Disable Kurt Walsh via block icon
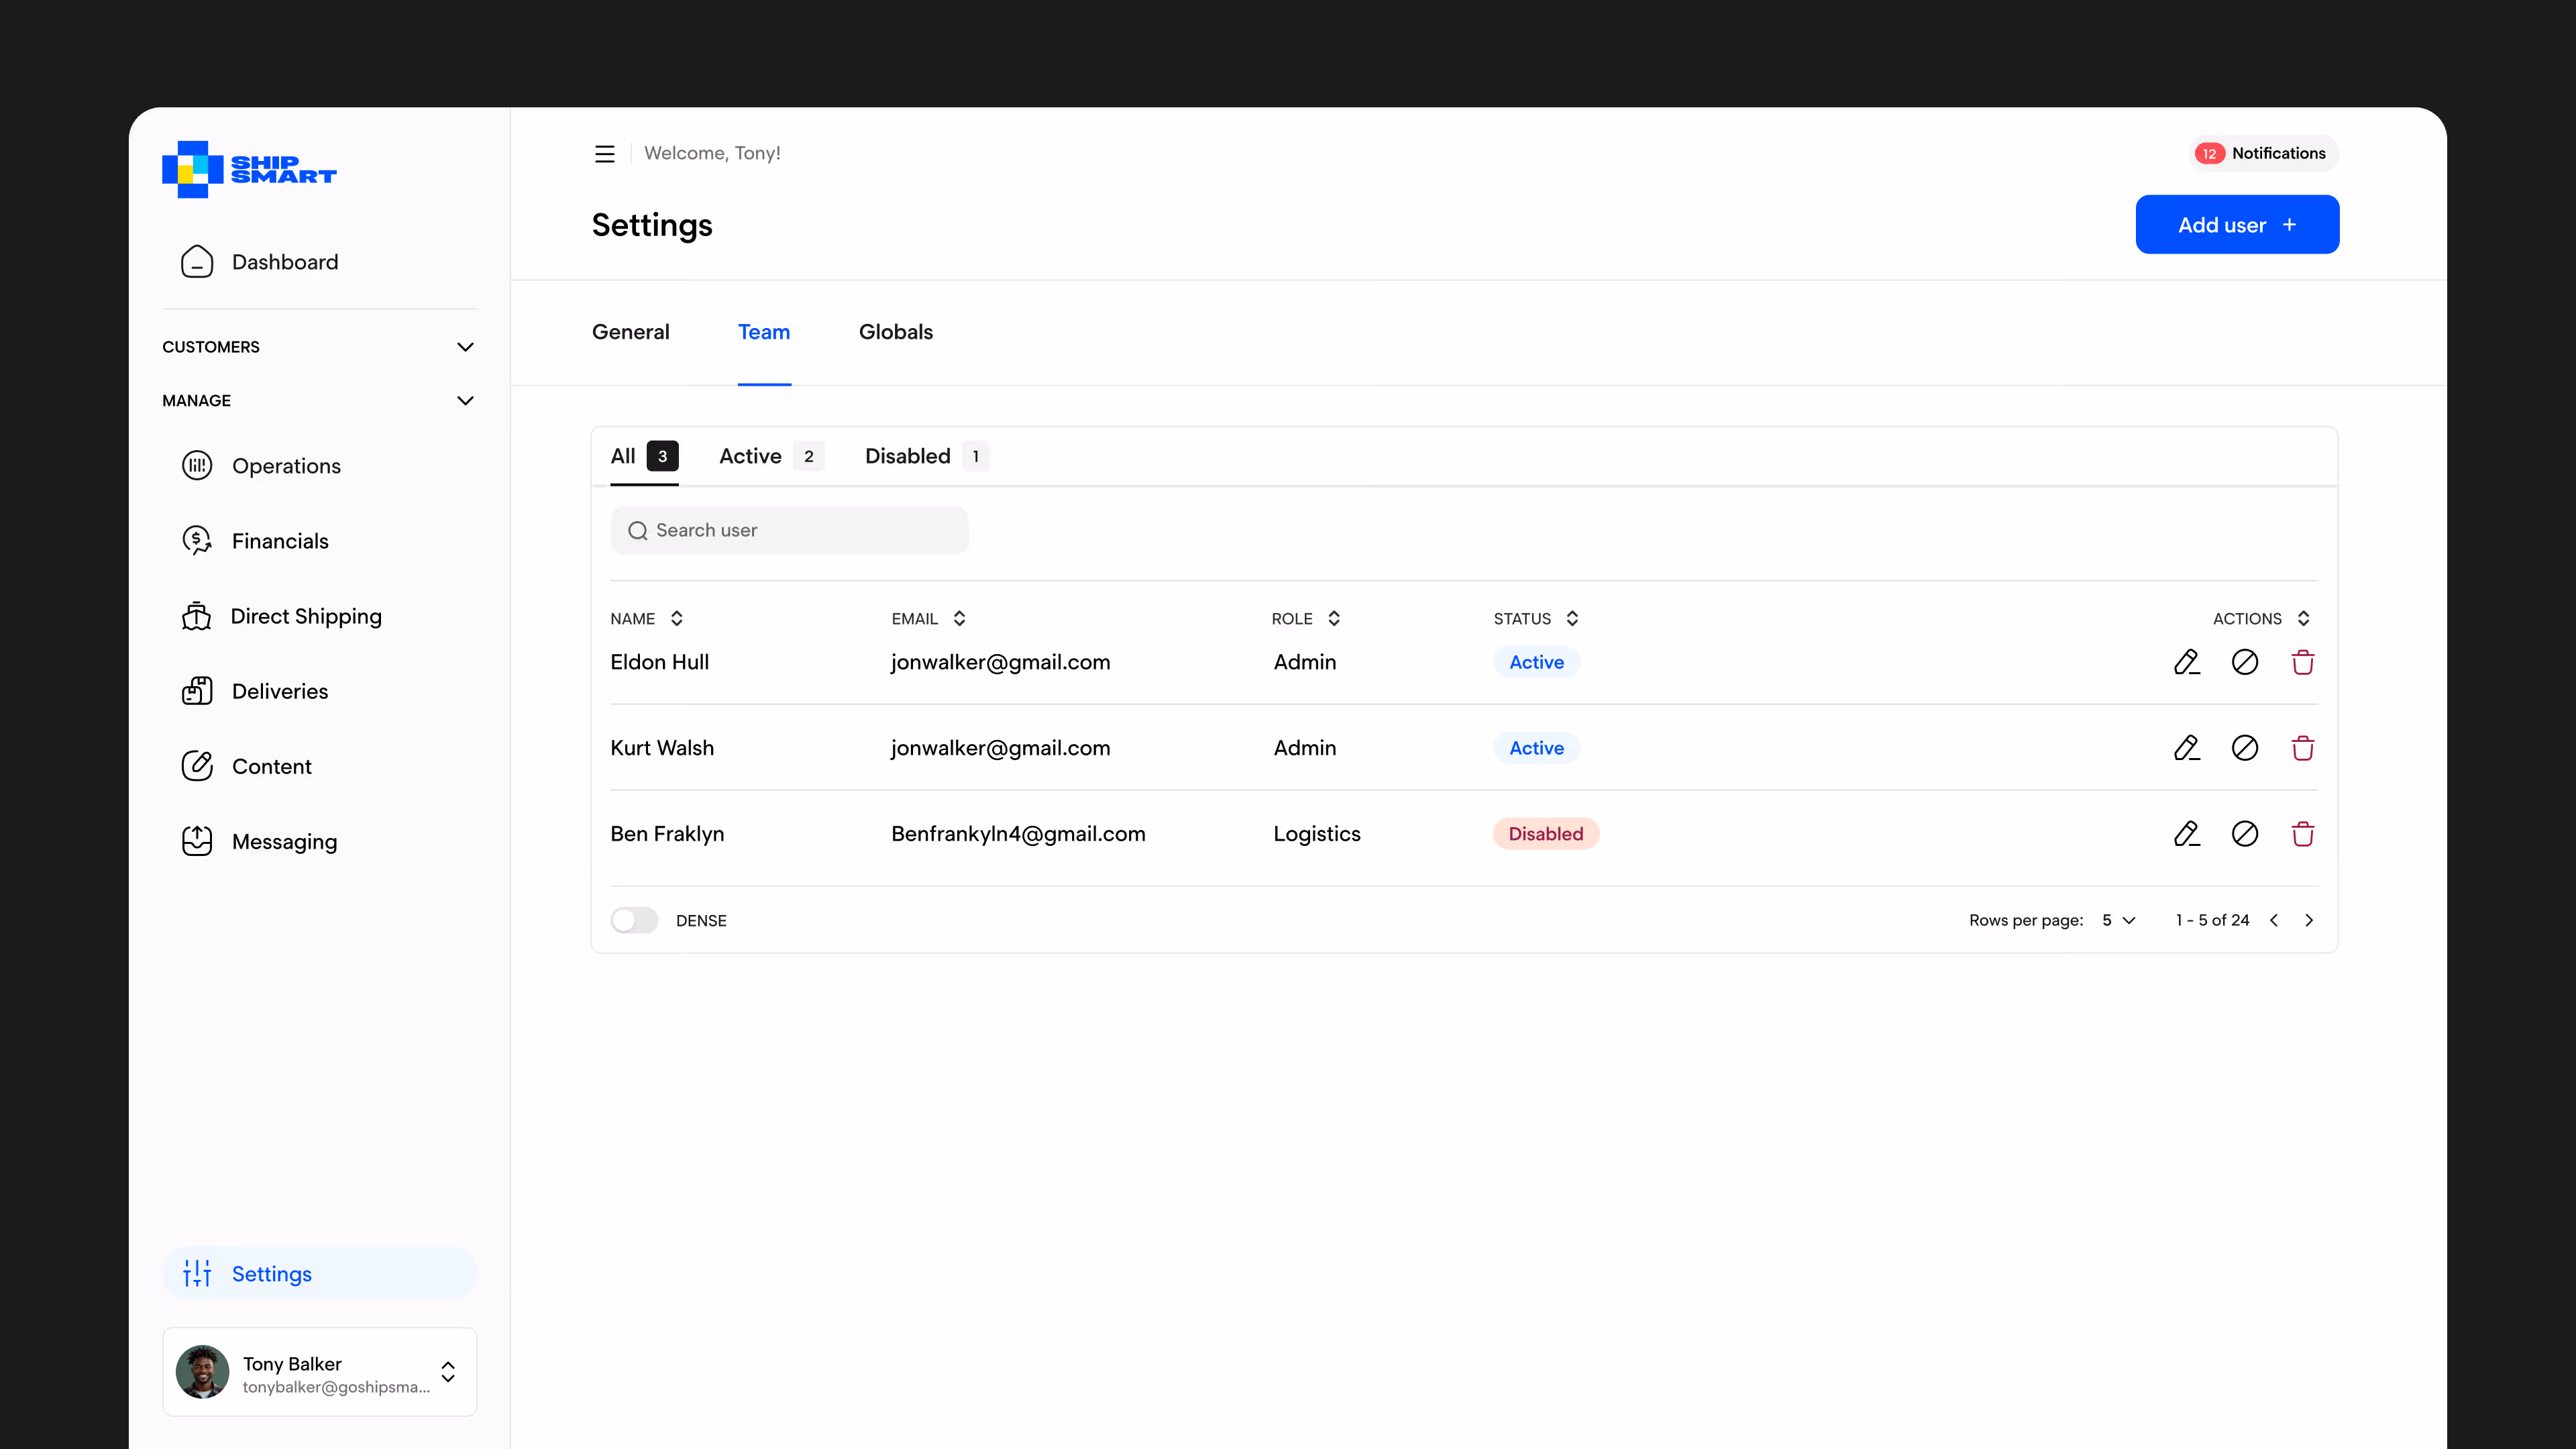Screen dimensions: 2576x1449 click(x=2244, y=748)
